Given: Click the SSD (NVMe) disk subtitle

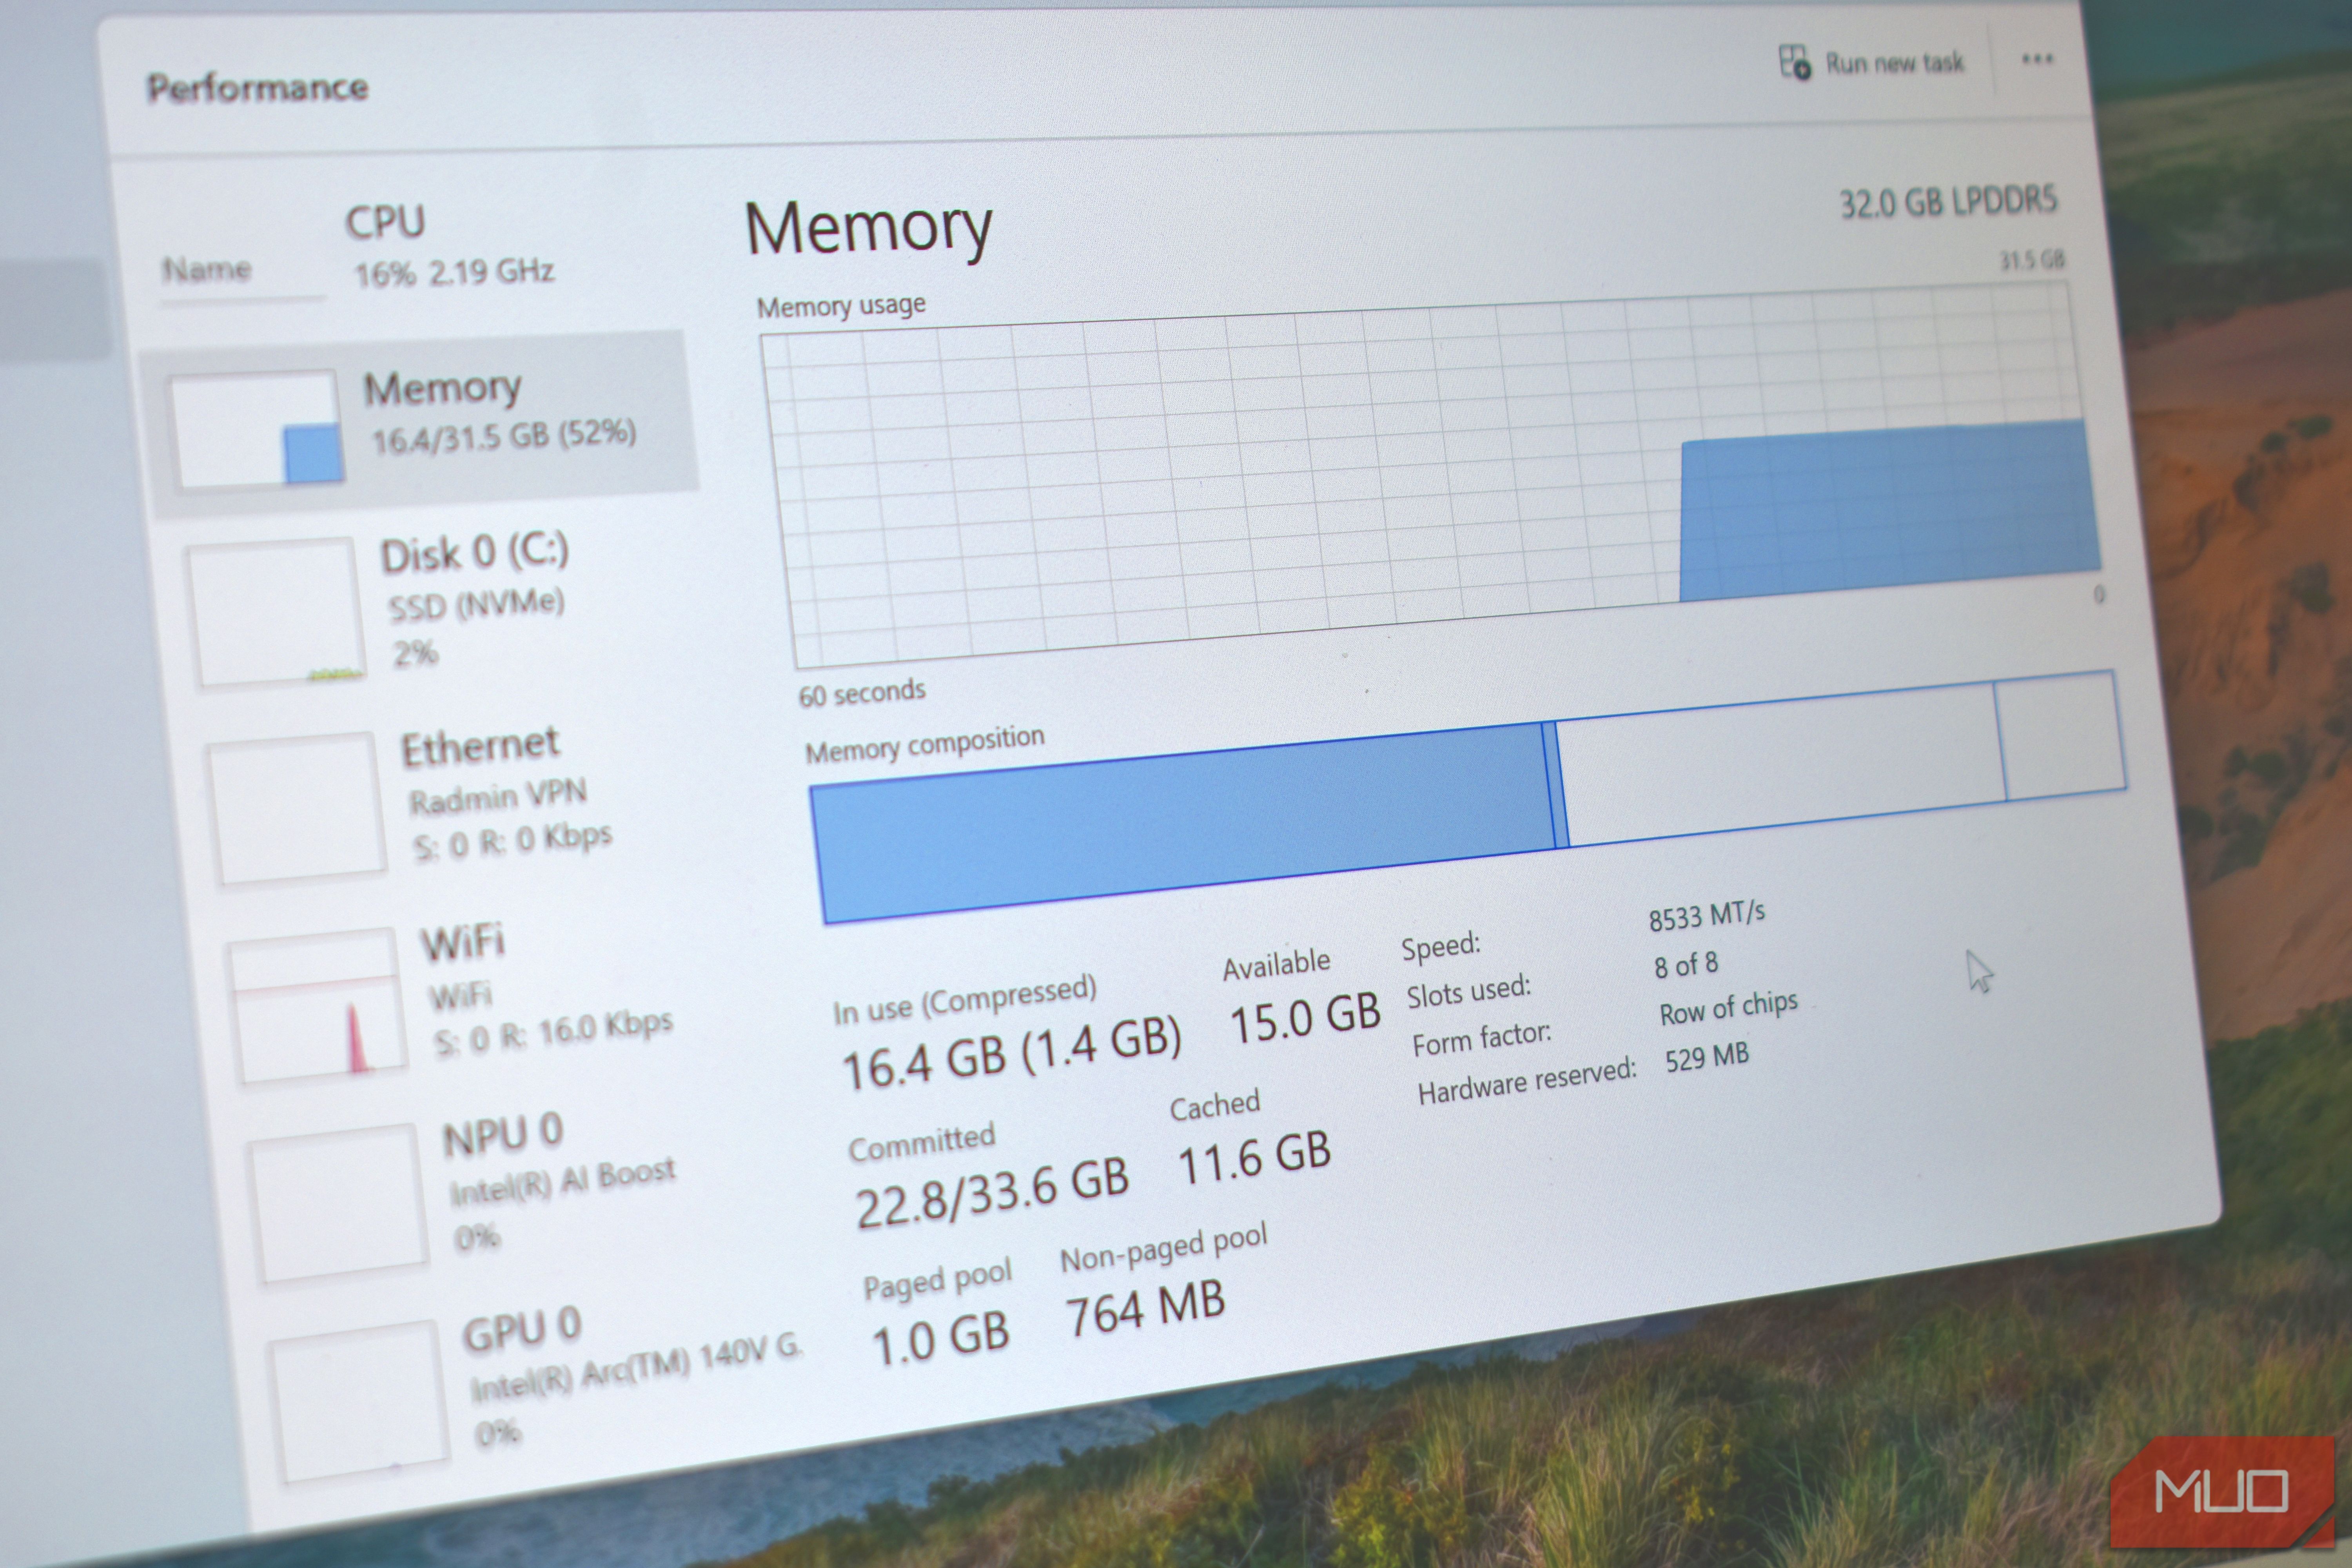Looking at the screenshot, I should pyautogui.click(x=477, y=604).
